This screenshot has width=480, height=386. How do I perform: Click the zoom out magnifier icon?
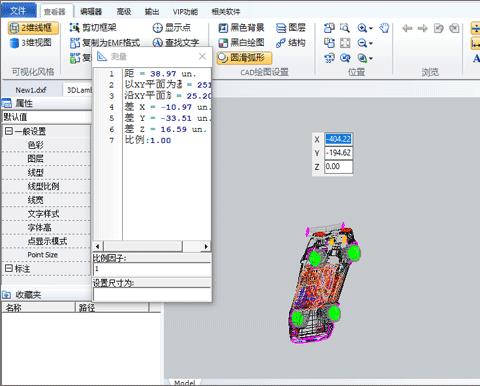[x=362, y=43]
